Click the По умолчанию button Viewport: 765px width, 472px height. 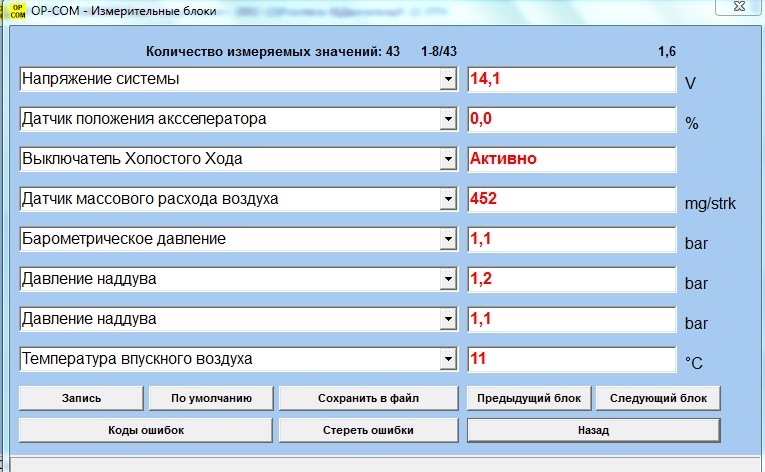tap(211, 398)
